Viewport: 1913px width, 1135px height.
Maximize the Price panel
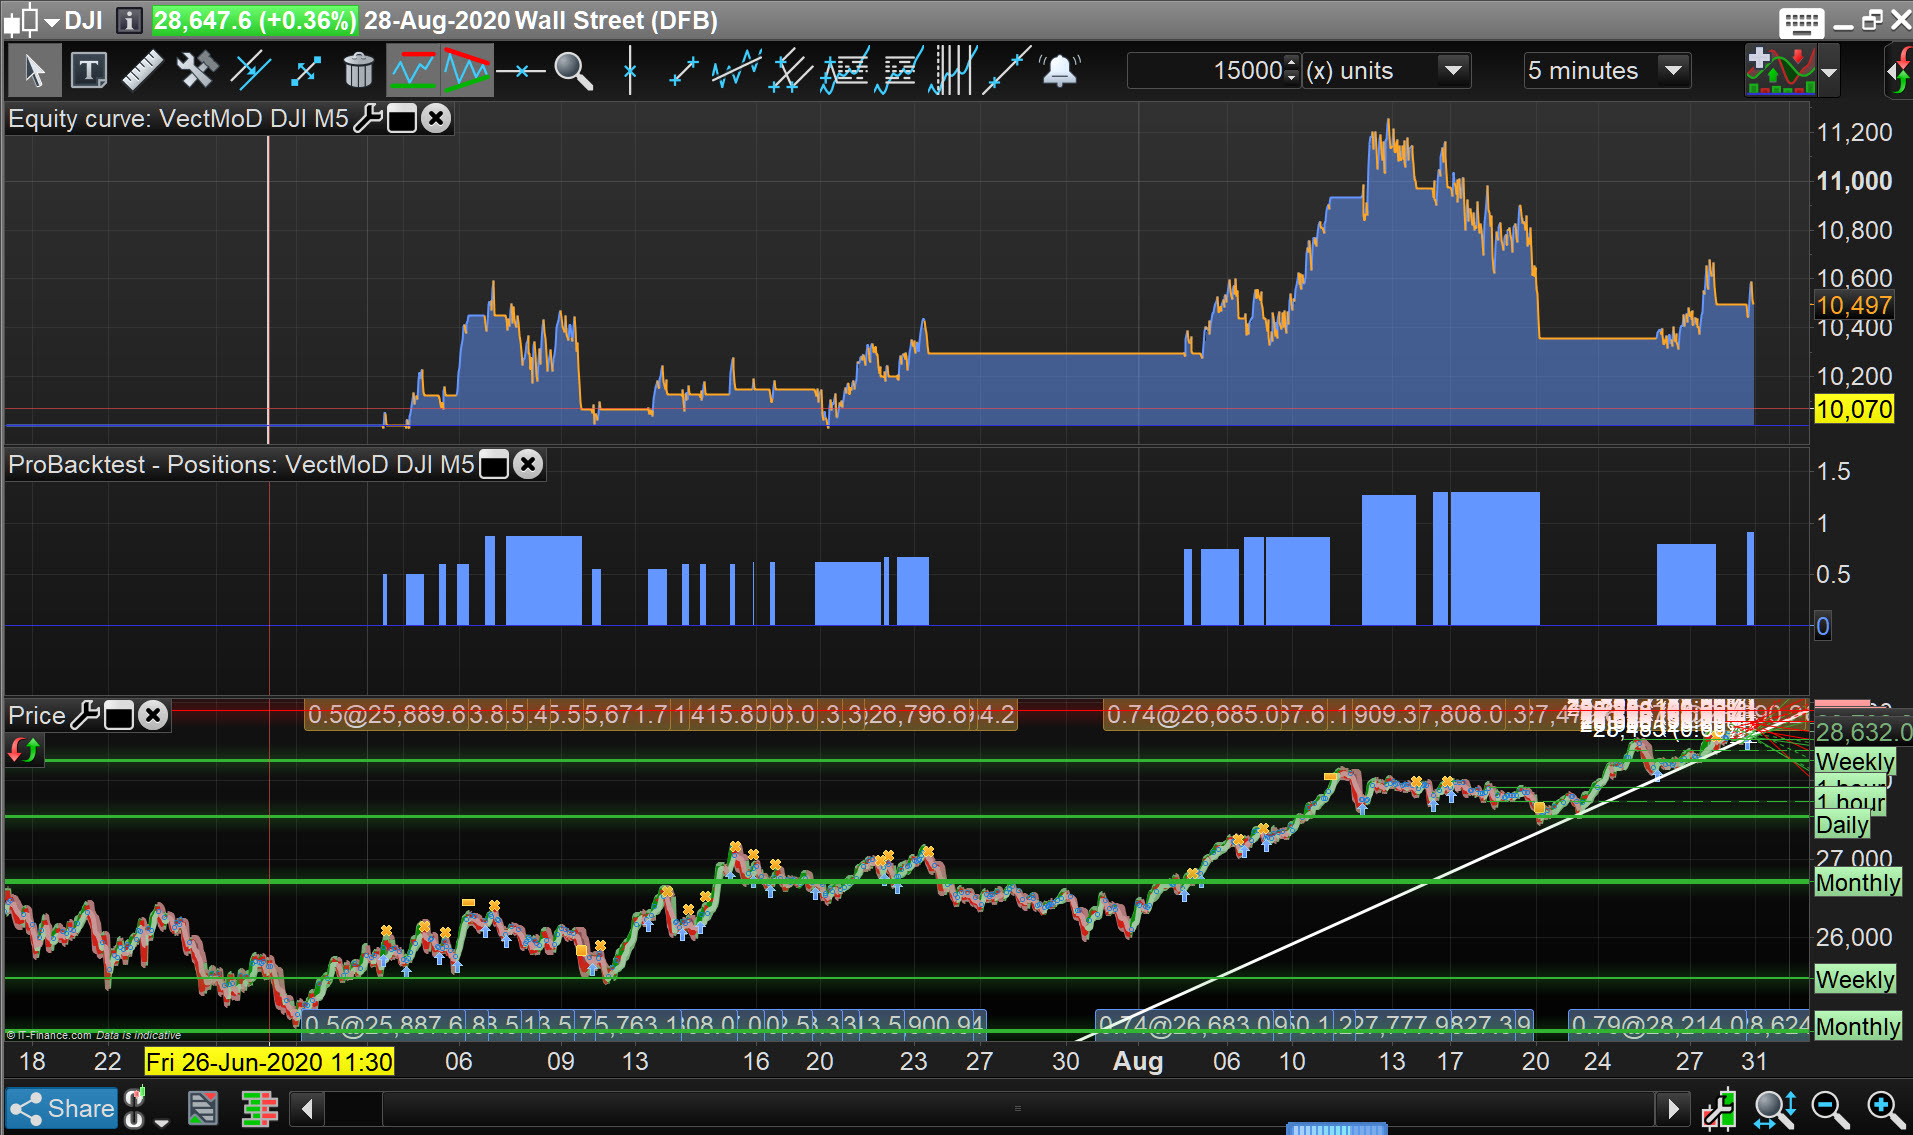(119, 716)
